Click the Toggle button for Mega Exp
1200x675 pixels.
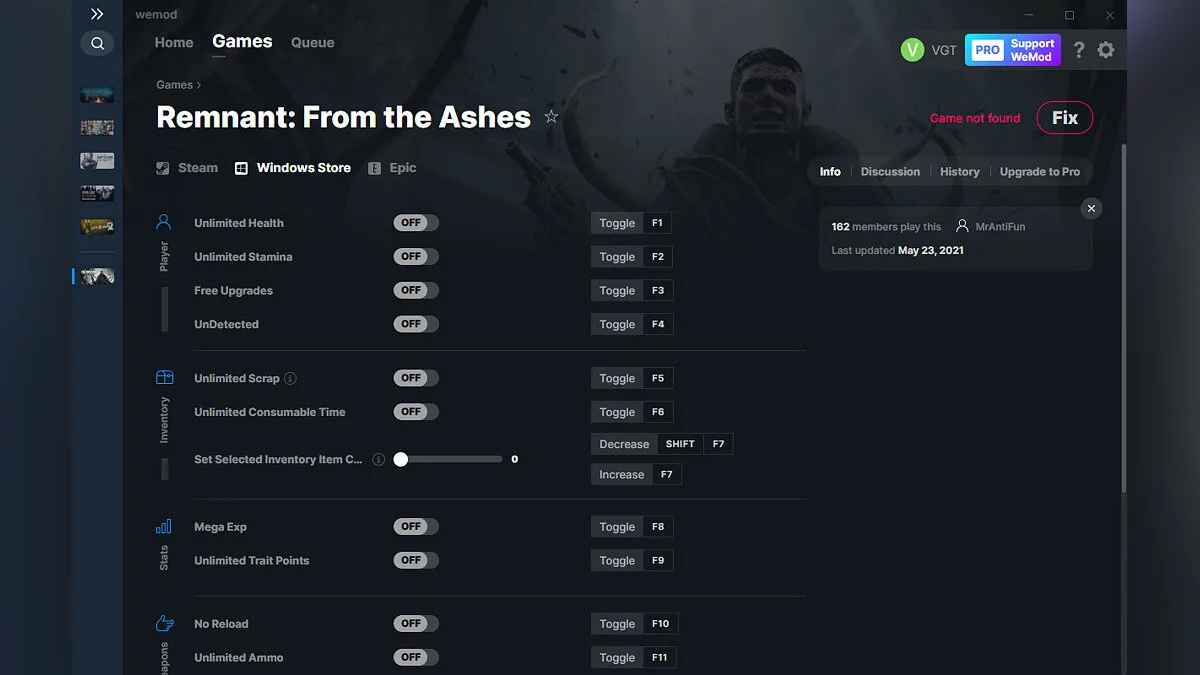point(617,526)
